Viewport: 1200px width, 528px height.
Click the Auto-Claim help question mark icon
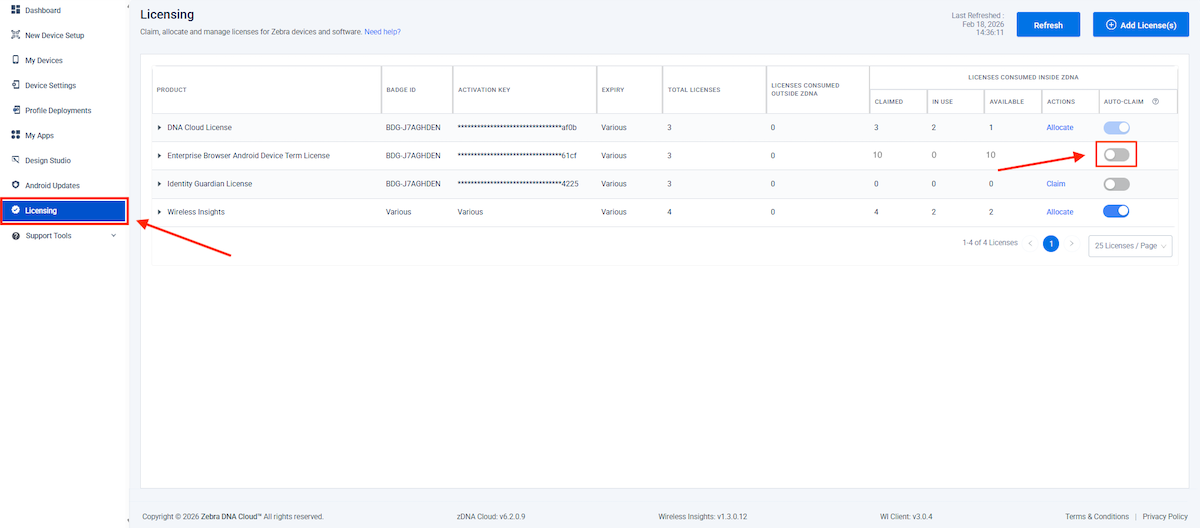[x=1155, y=101]
